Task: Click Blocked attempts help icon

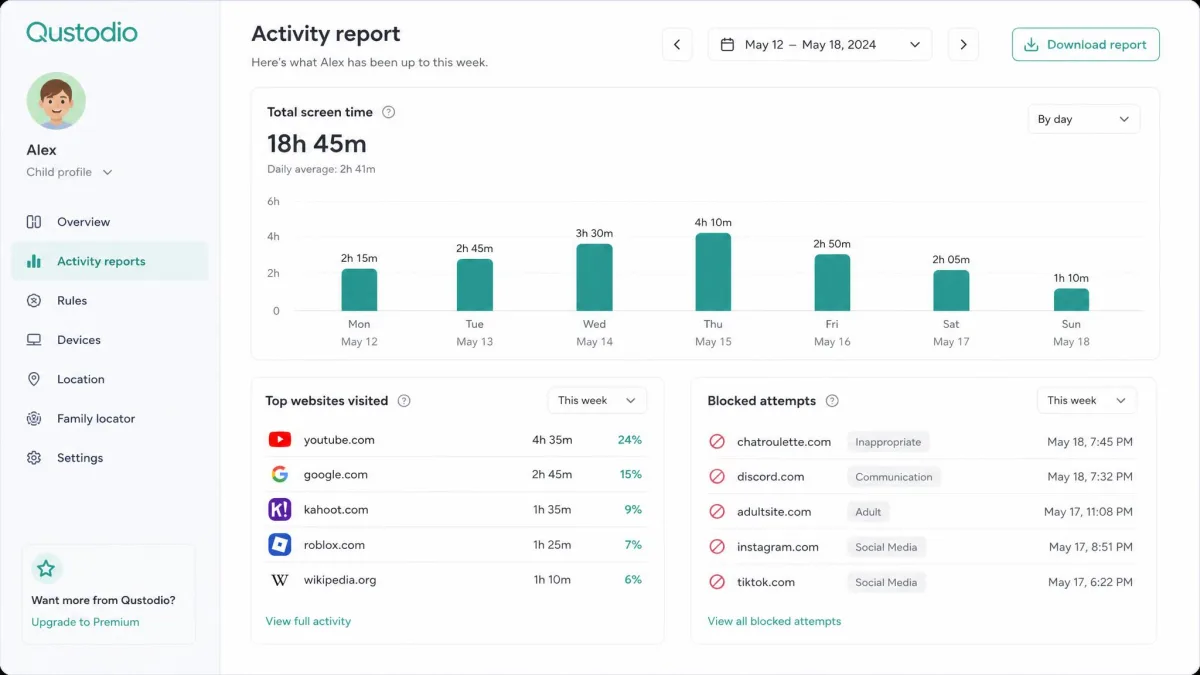Action: coord(832,401)
